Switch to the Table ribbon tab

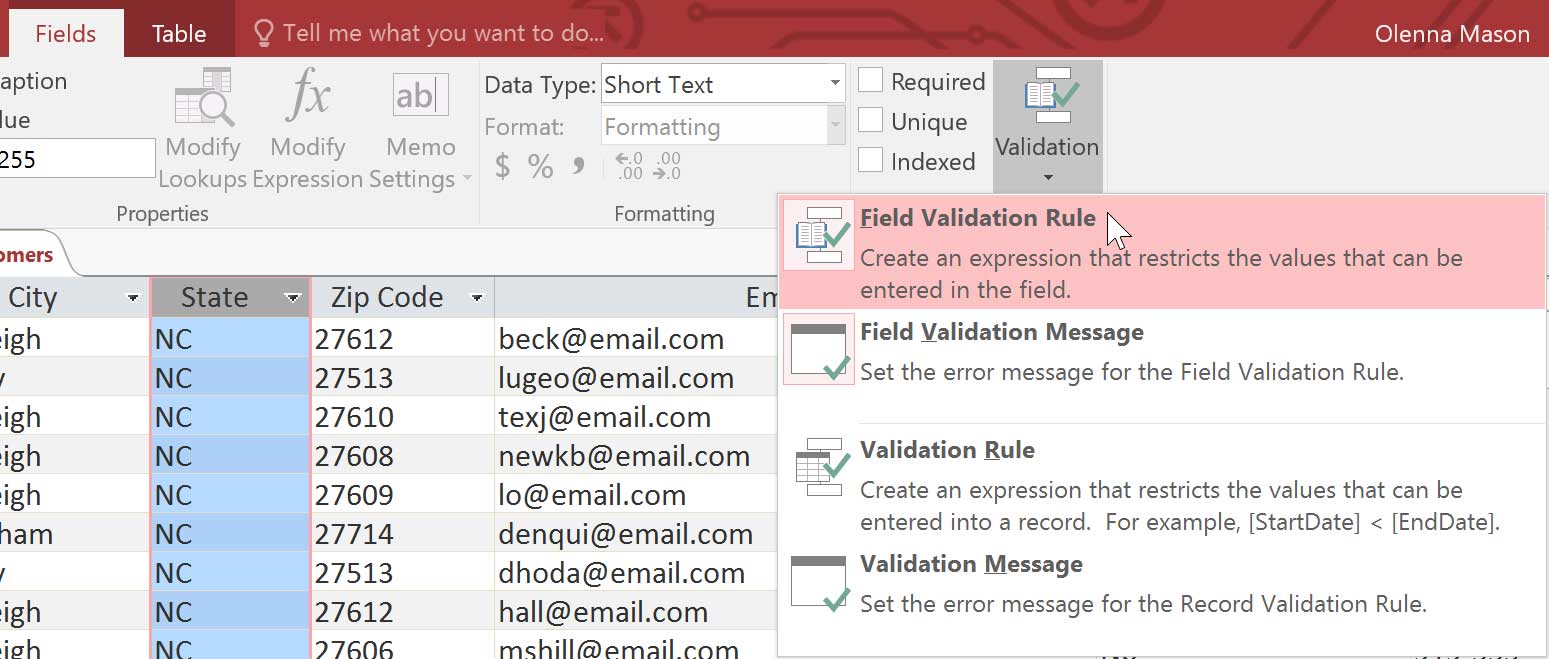point(178,32)
